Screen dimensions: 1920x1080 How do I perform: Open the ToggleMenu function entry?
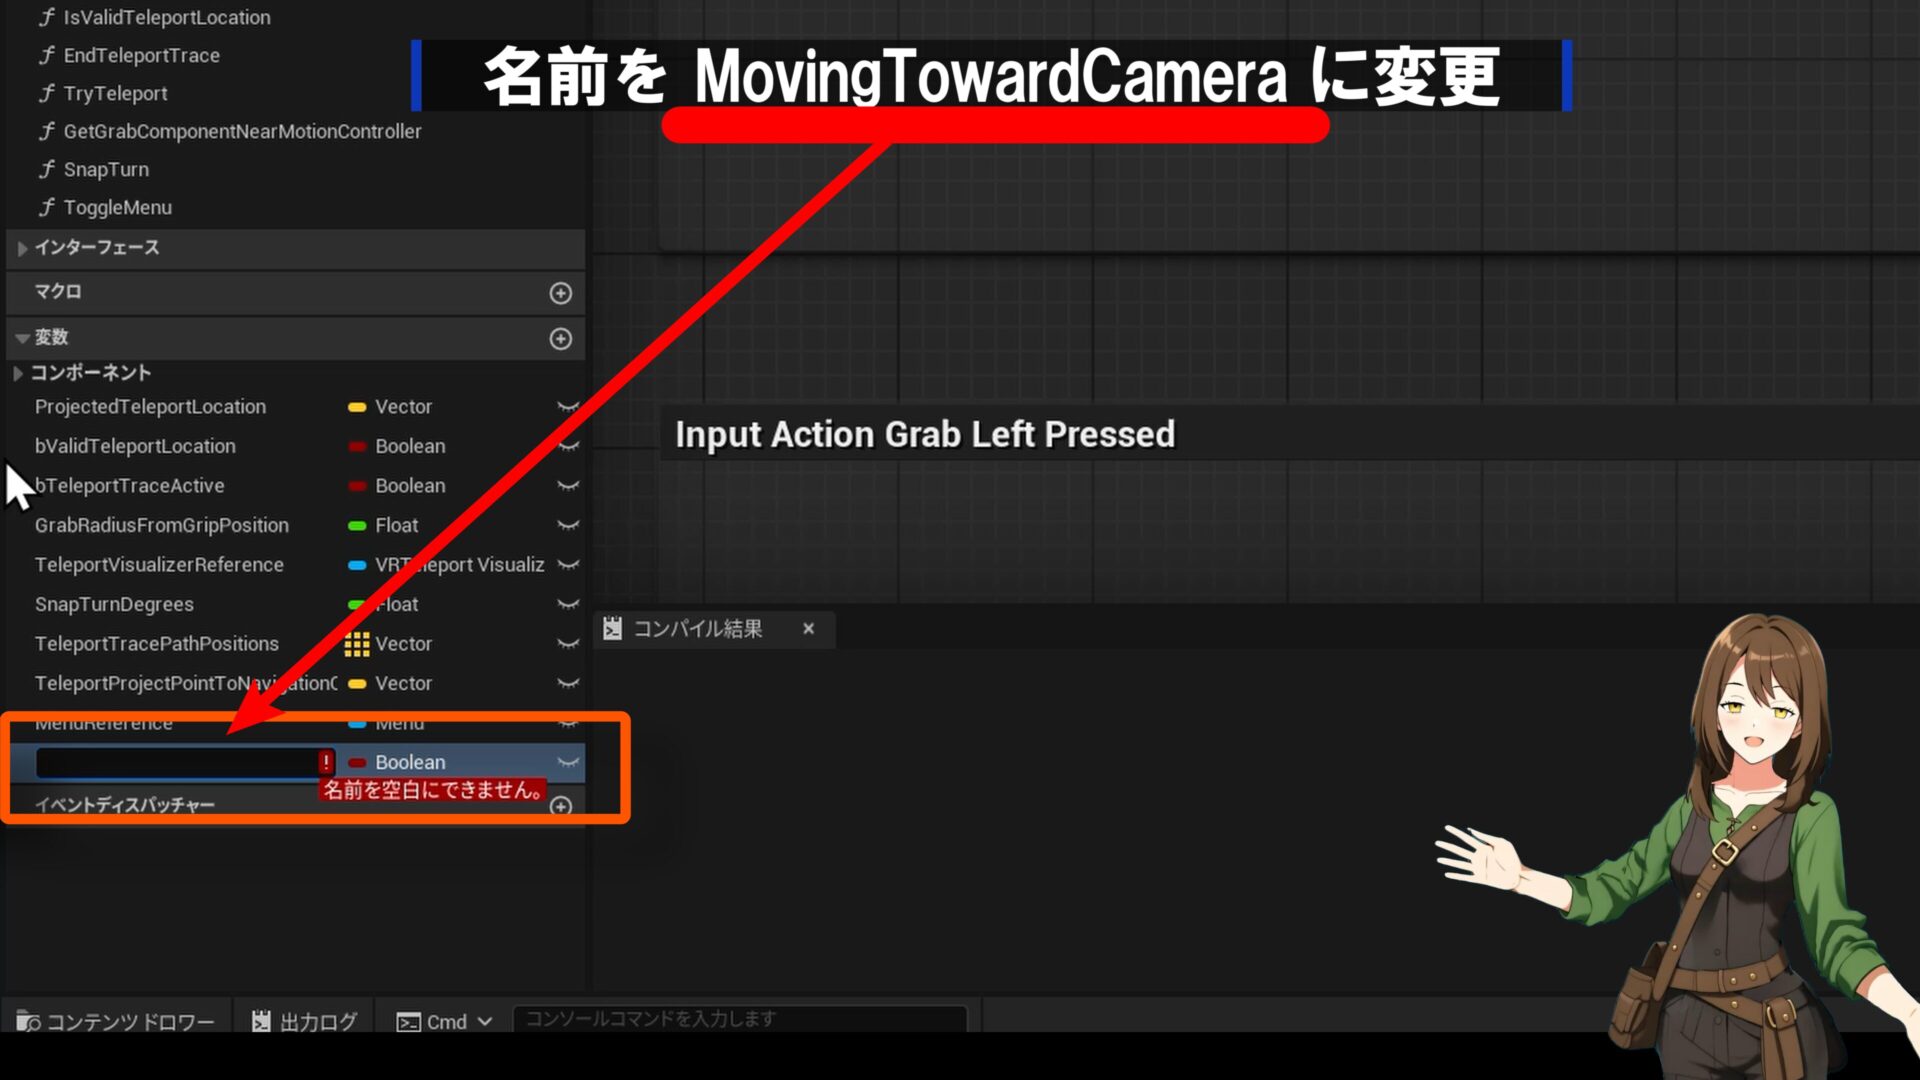coord(117,207)
